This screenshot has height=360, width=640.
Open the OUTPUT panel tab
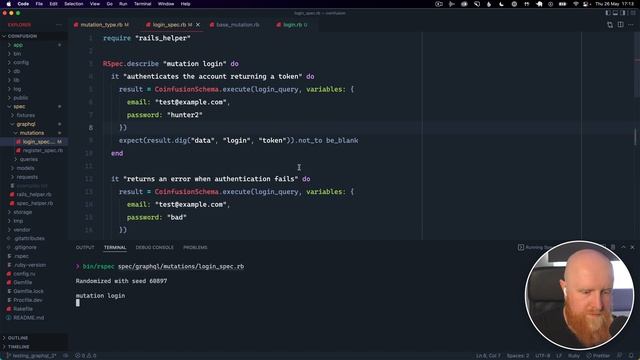[85, 247]
